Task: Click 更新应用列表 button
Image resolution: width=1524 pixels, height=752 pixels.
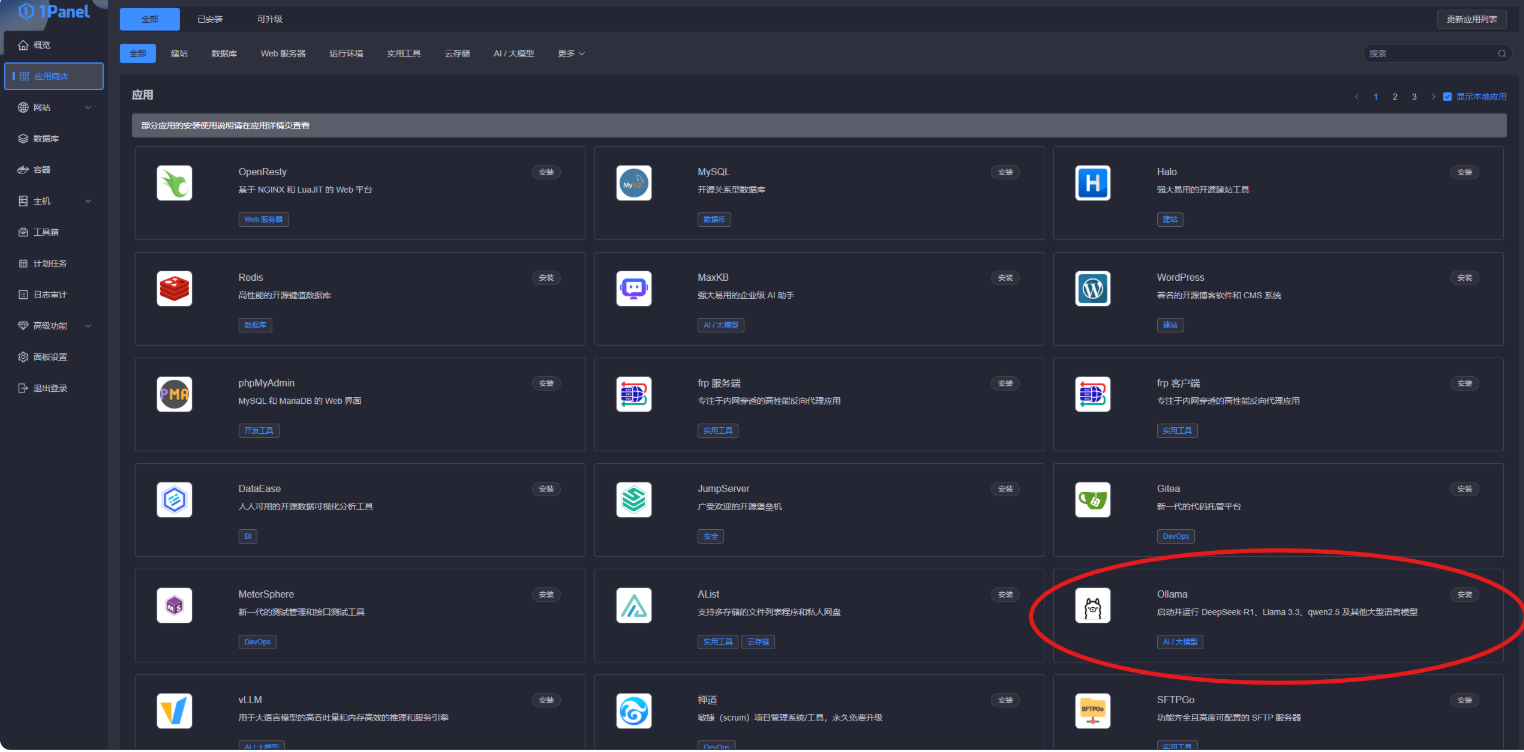Action: tap(1472, 19)
